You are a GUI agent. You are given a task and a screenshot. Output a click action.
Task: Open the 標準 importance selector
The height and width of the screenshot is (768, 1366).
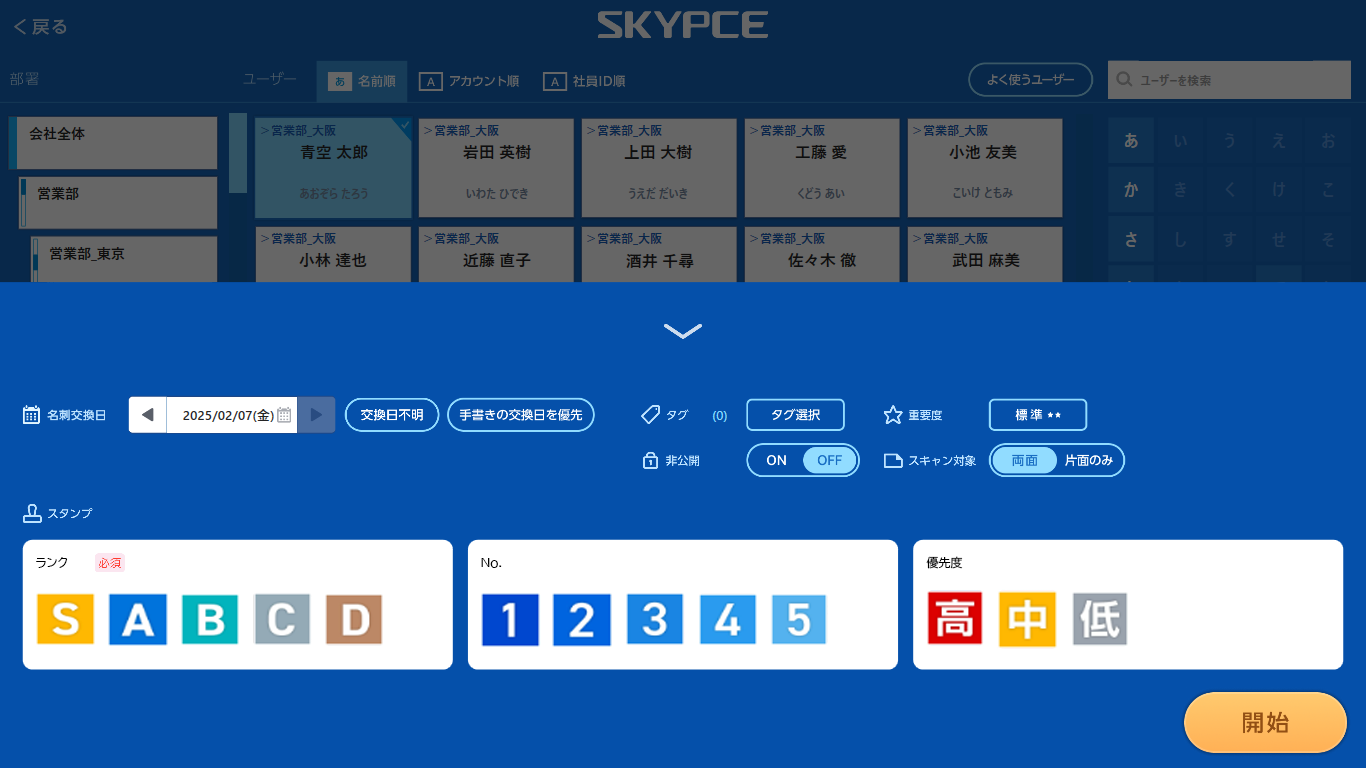click(x=1037, y=415)
